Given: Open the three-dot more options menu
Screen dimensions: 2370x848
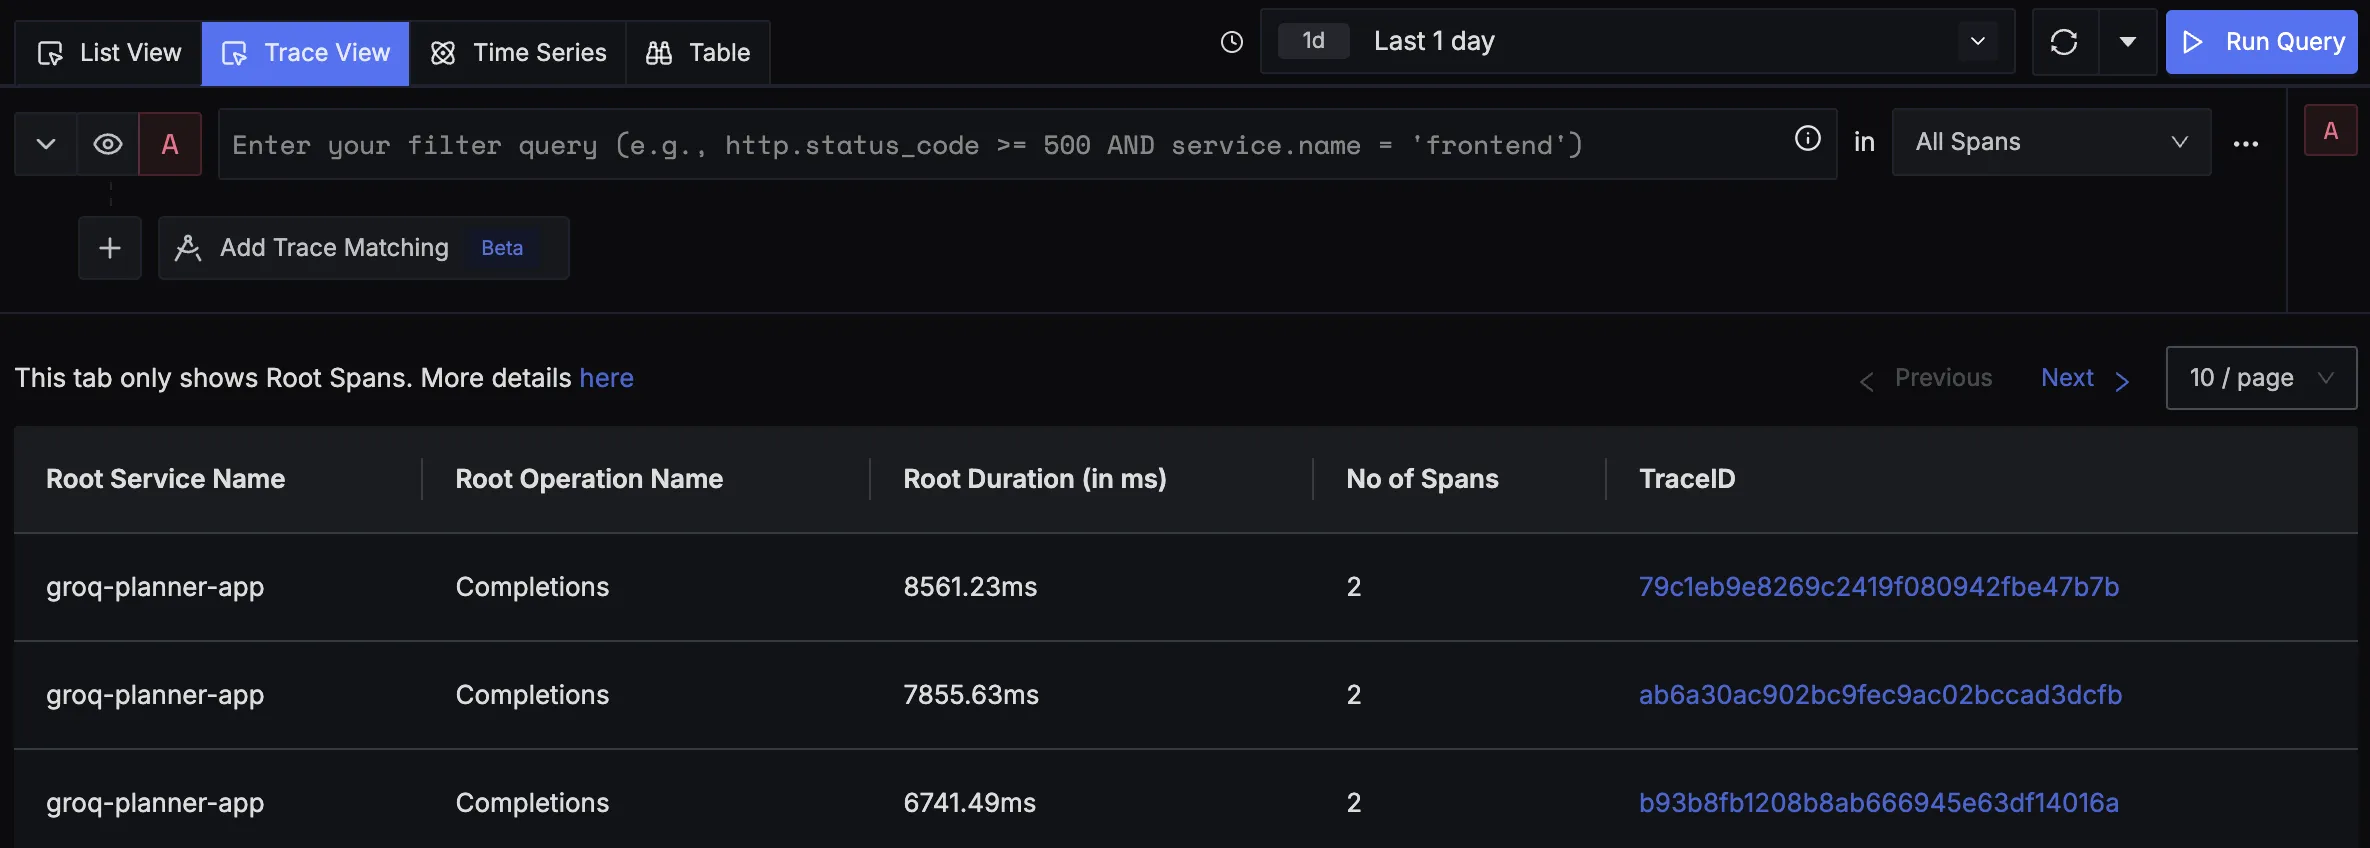Looking at the screenshot, I should click(2246, 144).
